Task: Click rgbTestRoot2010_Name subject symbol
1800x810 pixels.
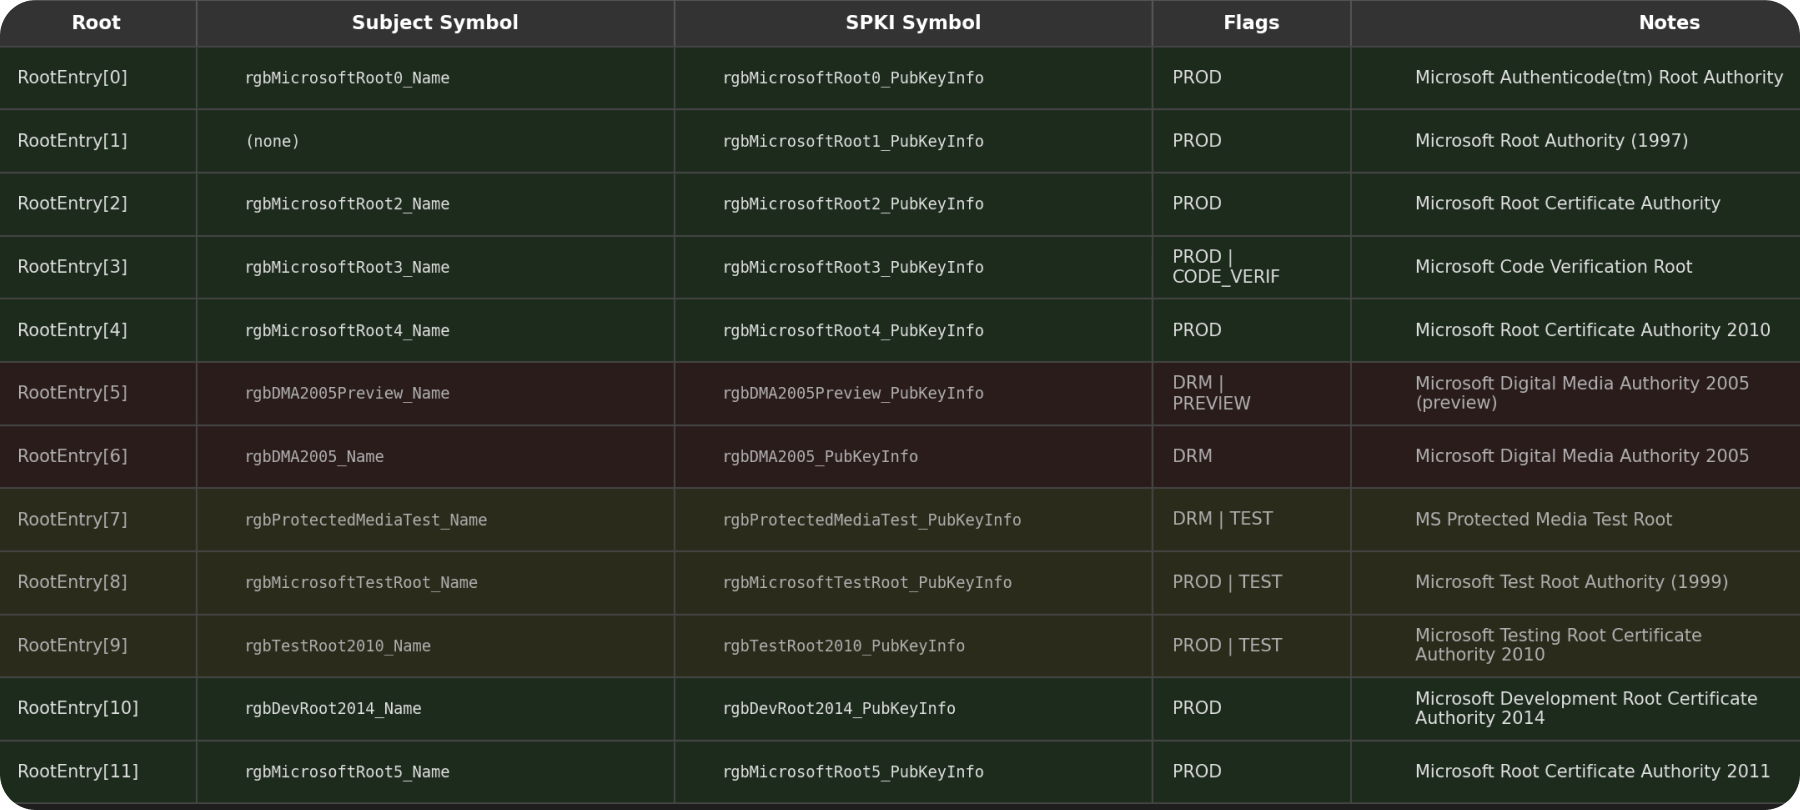Action: 338,645
